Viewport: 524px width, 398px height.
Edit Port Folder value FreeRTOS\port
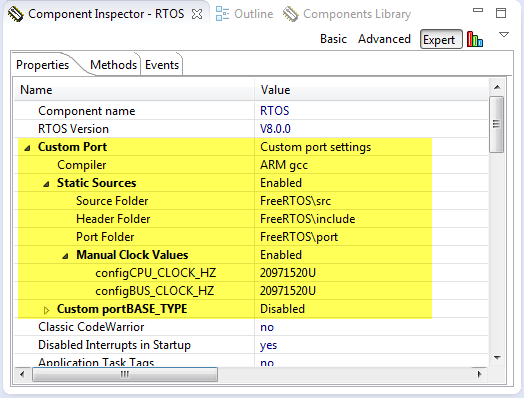tap(299, 237)
